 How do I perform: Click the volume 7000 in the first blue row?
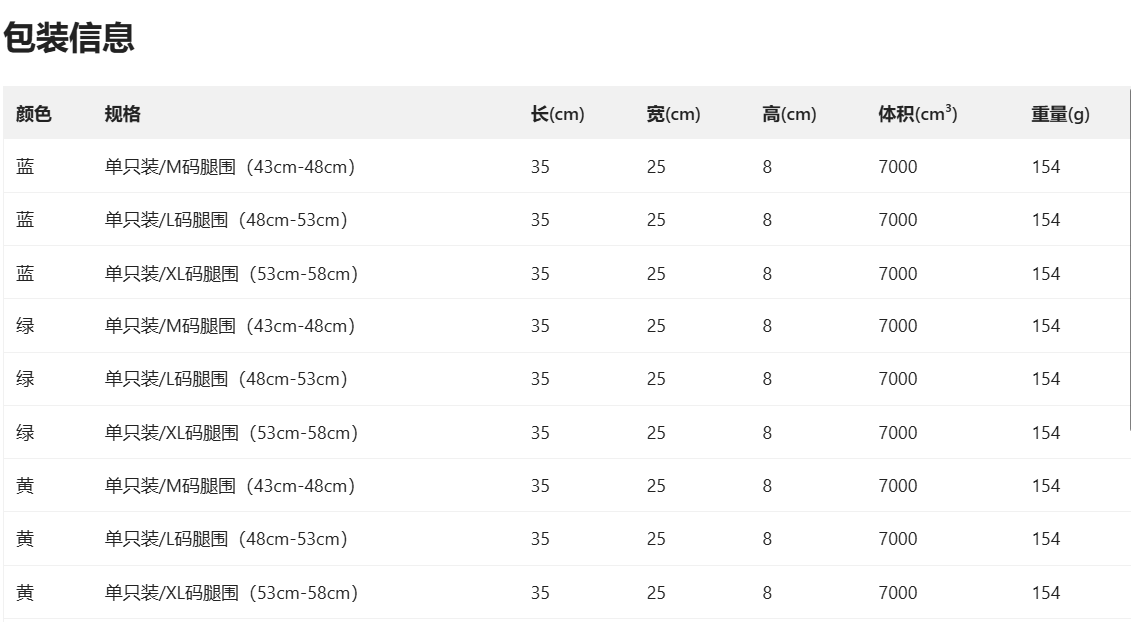tap(897, 167)
